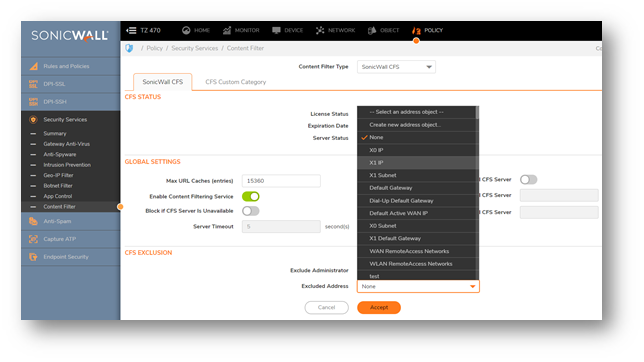This screenshot has width=644, height=362.
Task: Click the Object icon in top bar
Action: coord(372,30)
